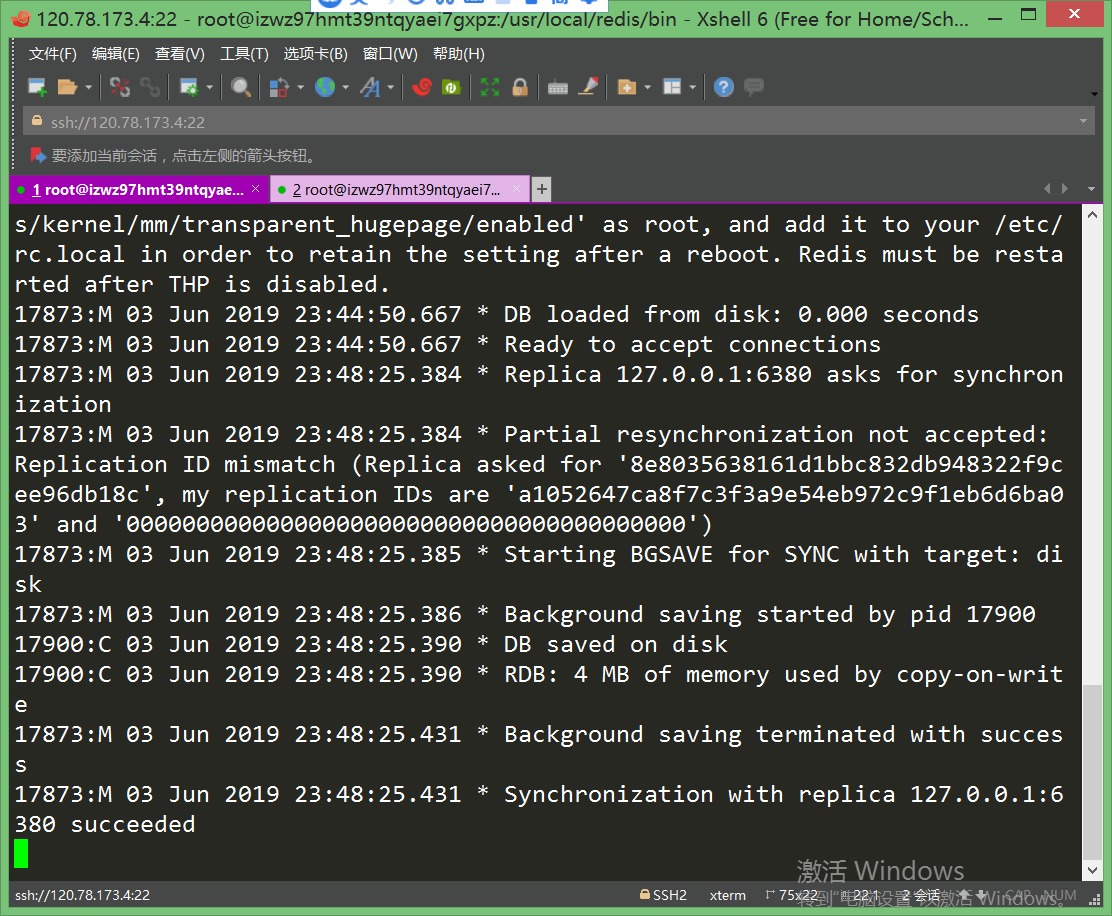Click the add current session flag icon
The height and width of the screenshot is (916, 1112).
38,155
